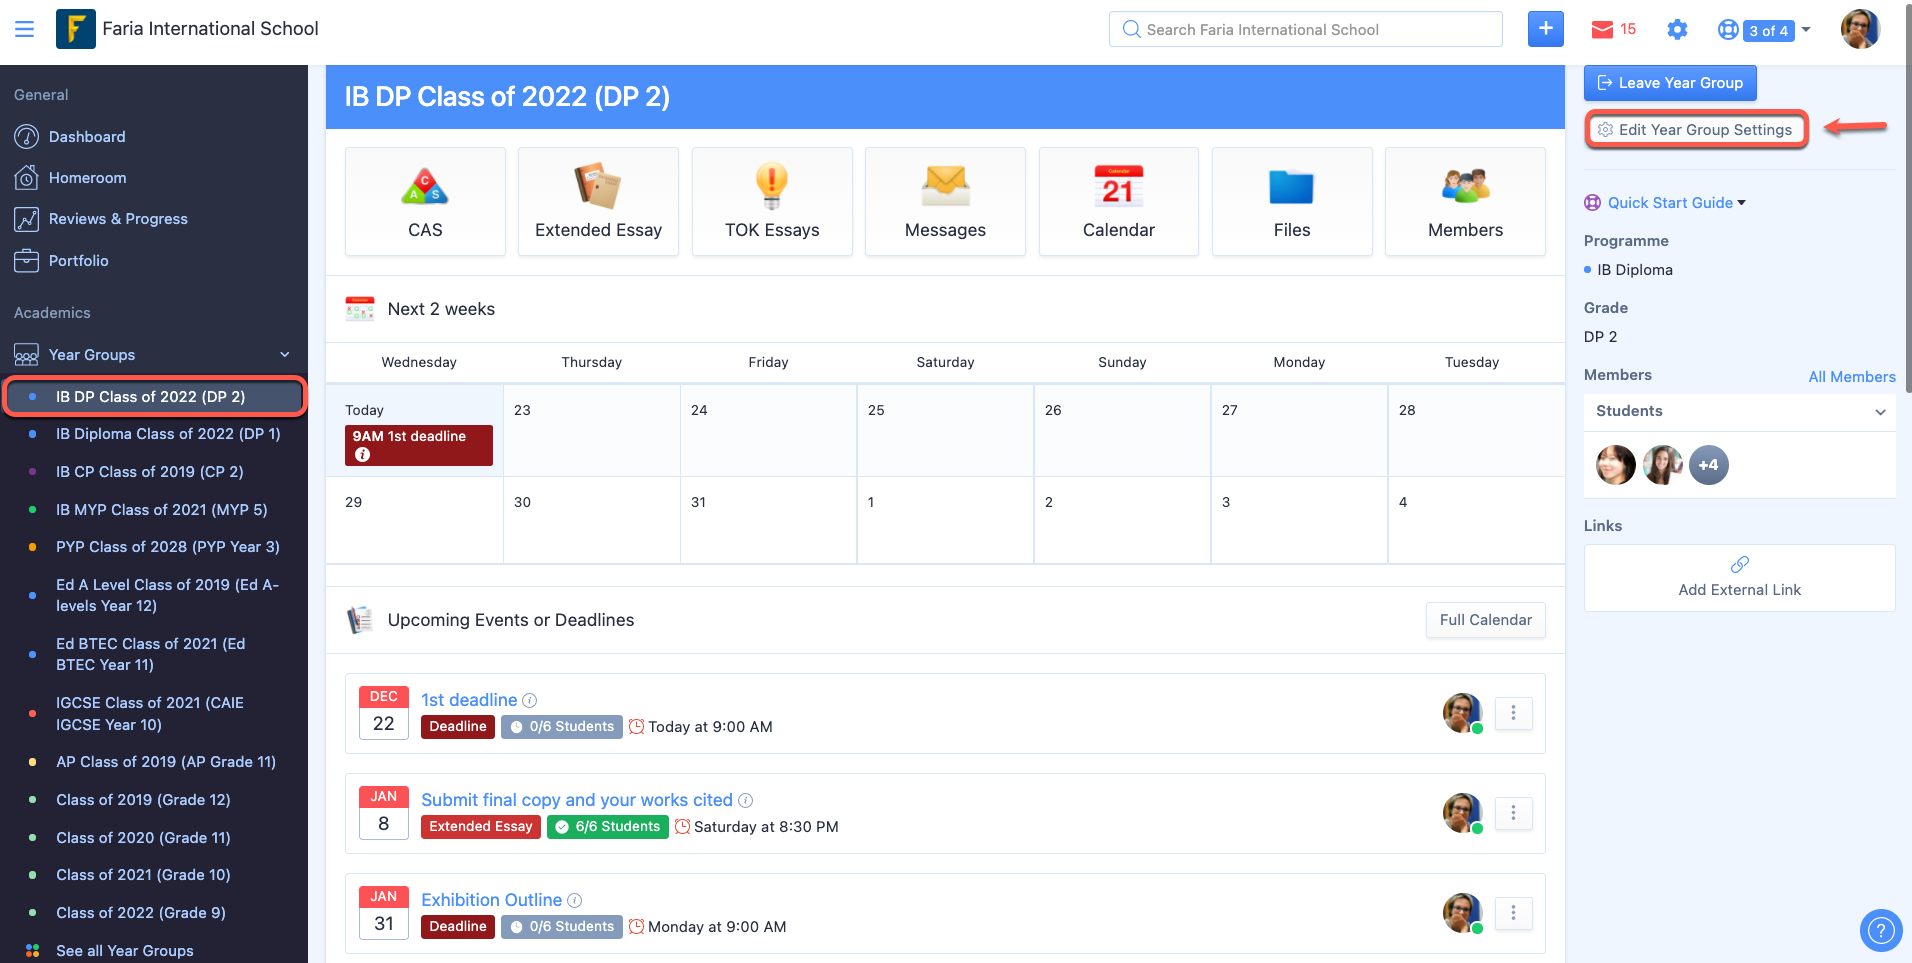Open three-dot menu for 1st deadline

1513,713
